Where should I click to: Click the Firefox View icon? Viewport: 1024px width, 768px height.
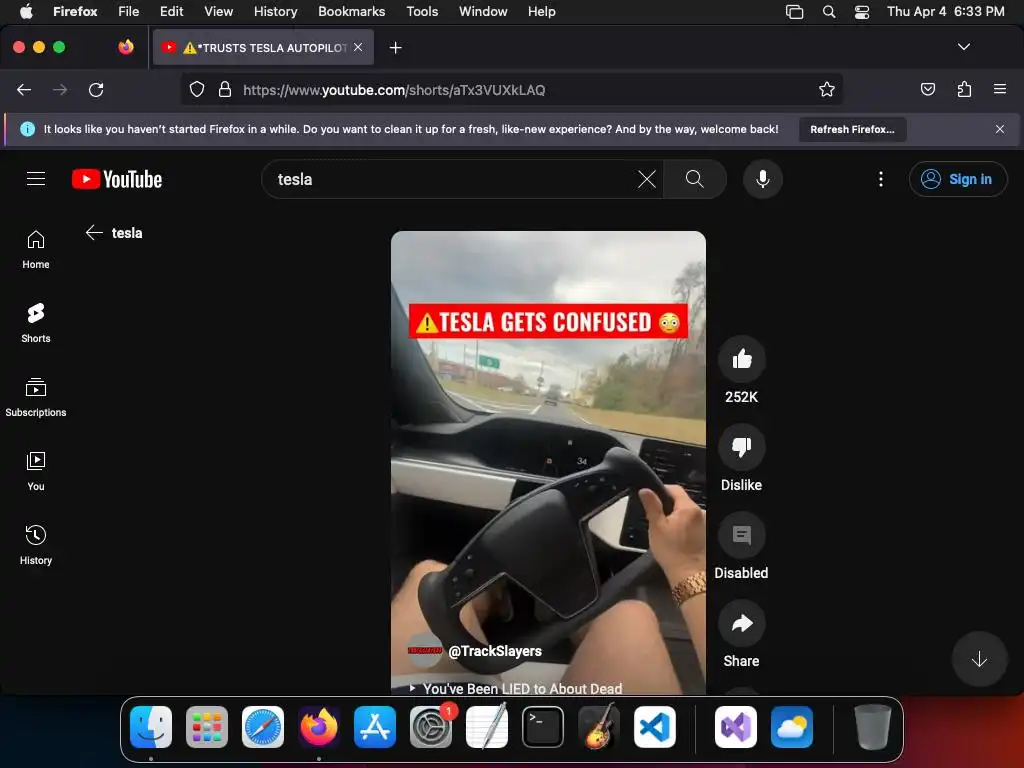126,47
